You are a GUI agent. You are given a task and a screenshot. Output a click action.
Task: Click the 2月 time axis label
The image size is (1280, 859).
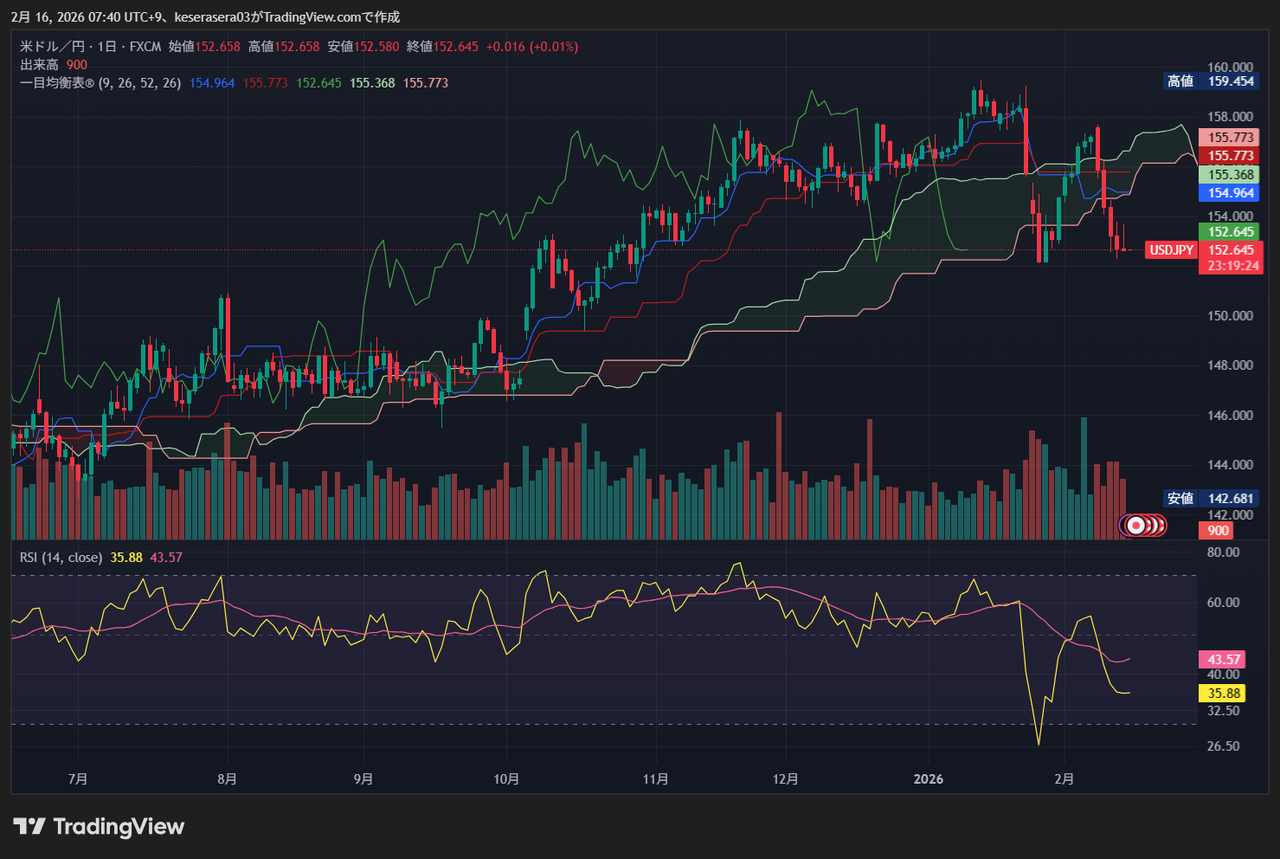[x=1065, y=779]
